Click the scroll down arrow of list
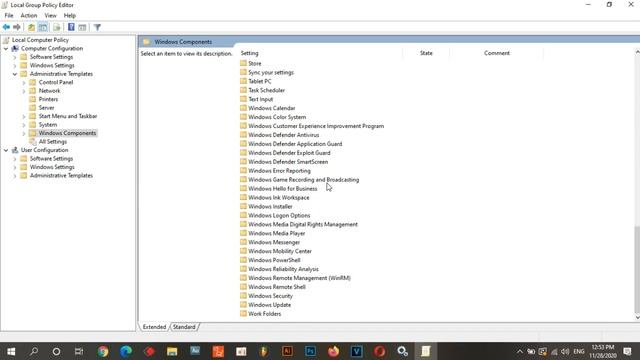640x360 pixels. 637,318
